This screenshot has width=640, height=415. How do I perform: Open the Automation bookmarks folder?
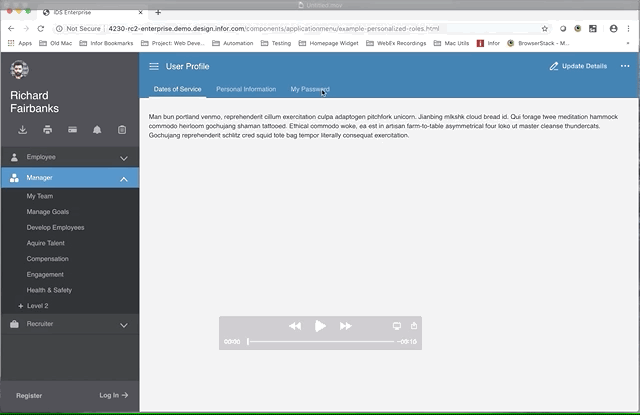pyautogui.click(x=233, y=43)
